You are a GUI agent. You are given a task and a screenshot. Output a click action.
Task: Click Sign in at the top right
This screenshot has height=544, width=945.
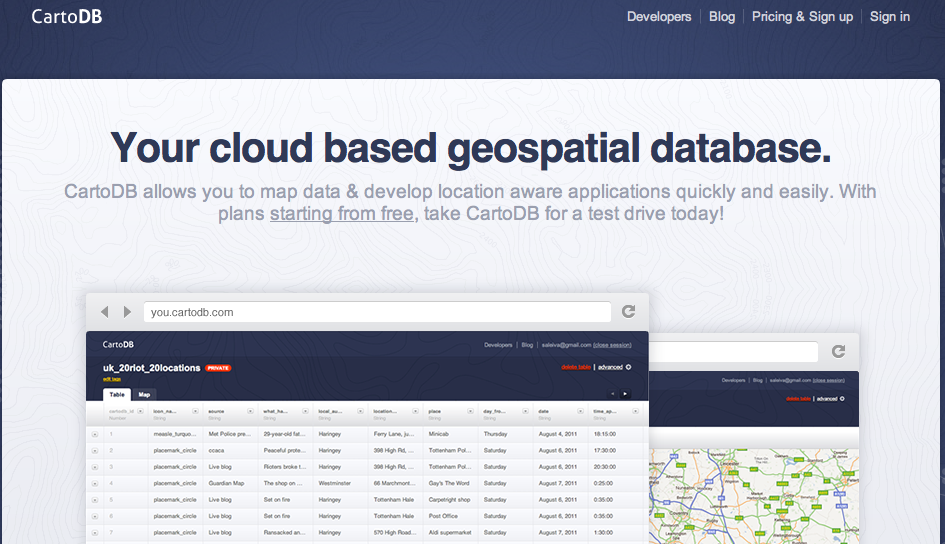(890, 17)
